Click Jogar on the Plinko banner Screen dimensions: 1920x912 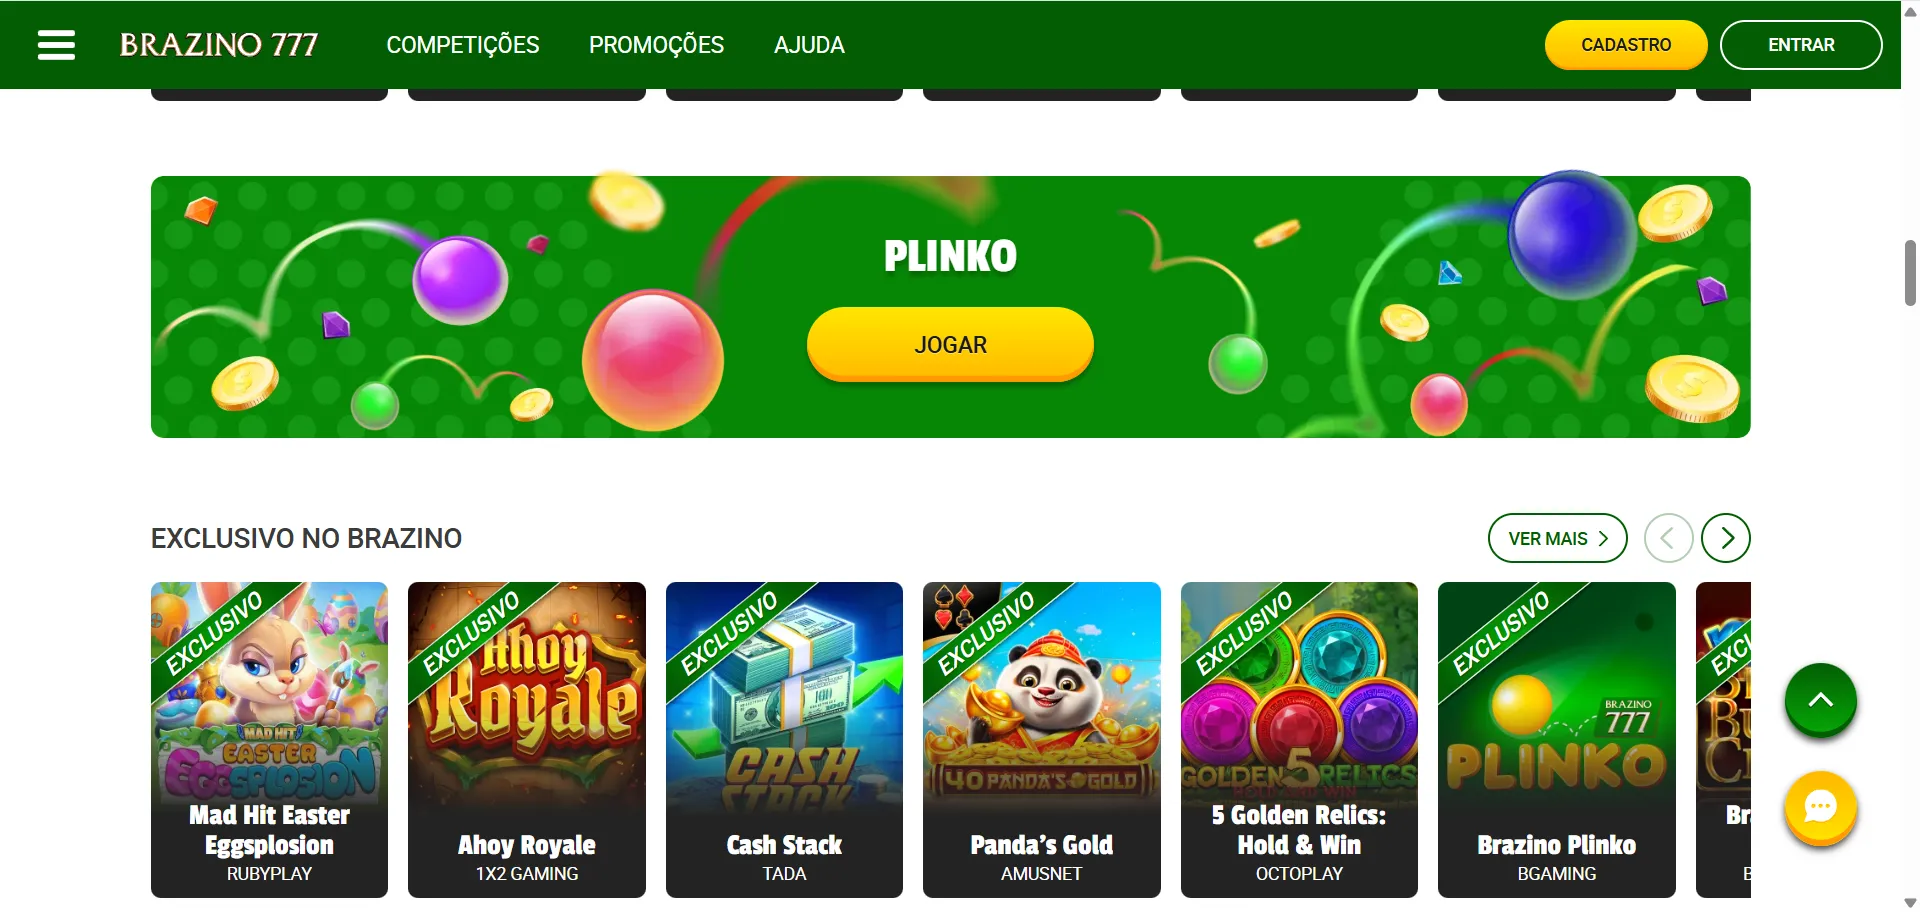point(950,344)
